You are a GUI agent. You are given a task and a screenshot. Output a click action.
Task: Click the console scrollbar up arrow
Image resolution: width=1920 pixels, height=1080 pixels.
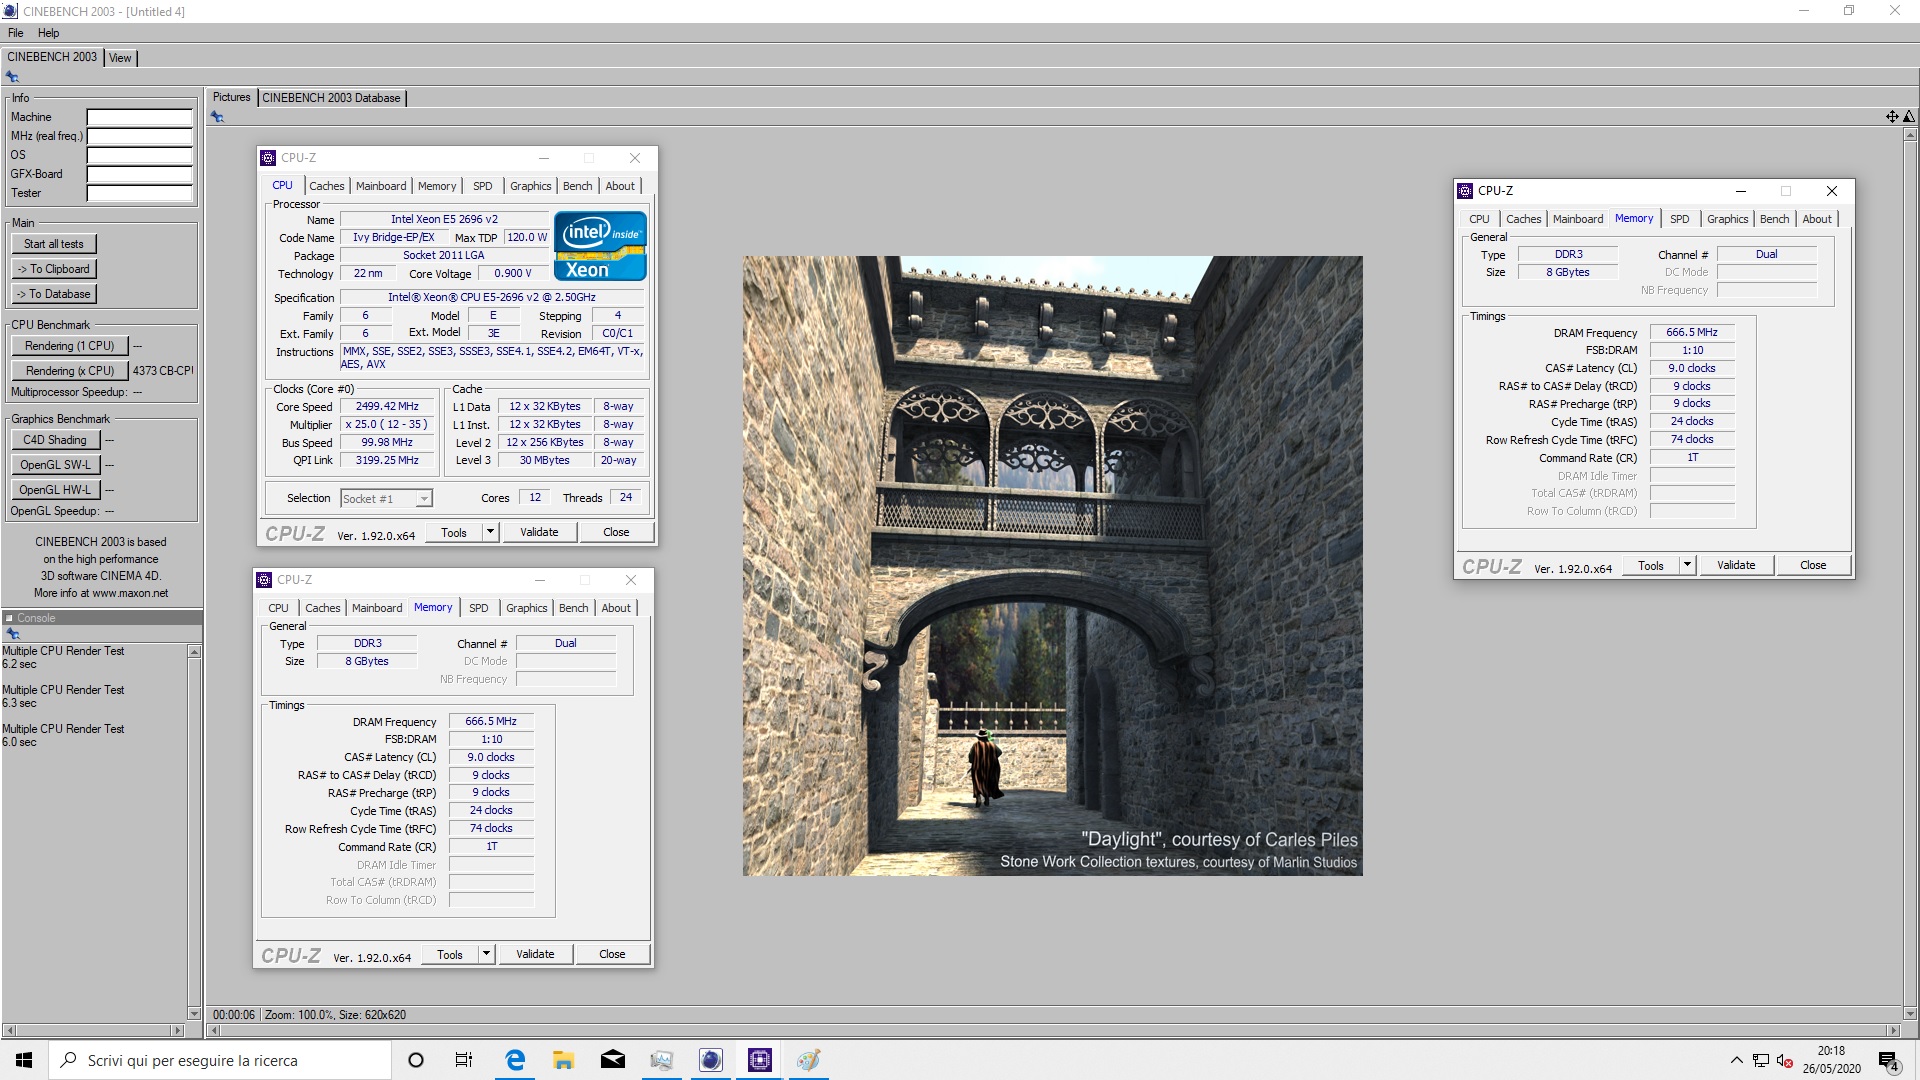point(194,652)
